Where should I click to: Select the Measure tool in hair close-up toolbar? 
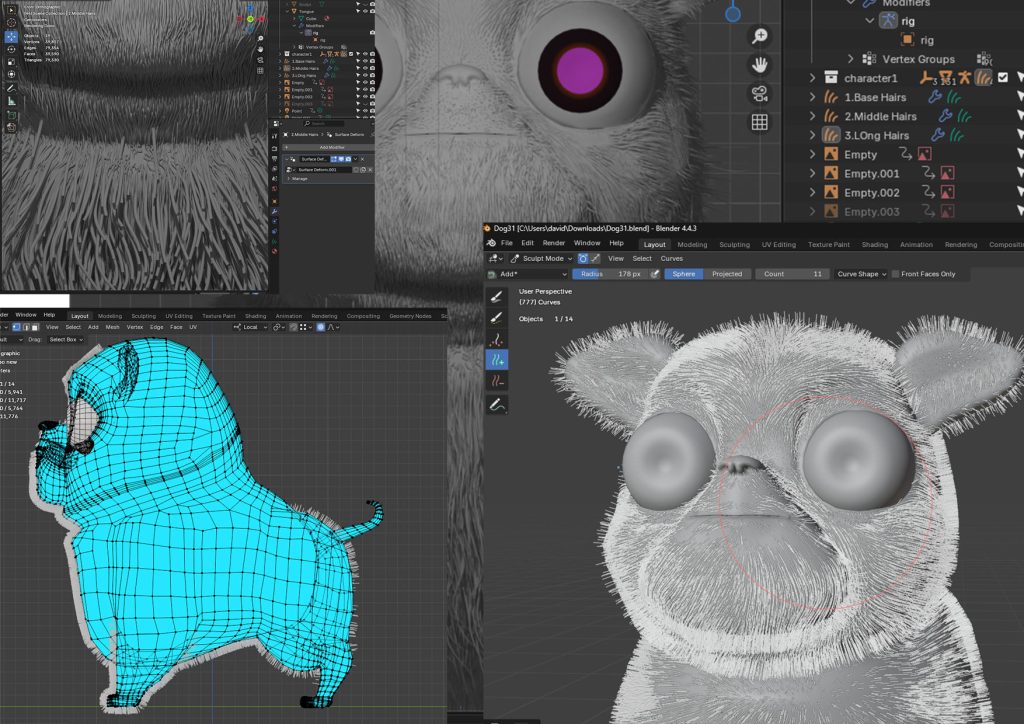click(11, 101)
